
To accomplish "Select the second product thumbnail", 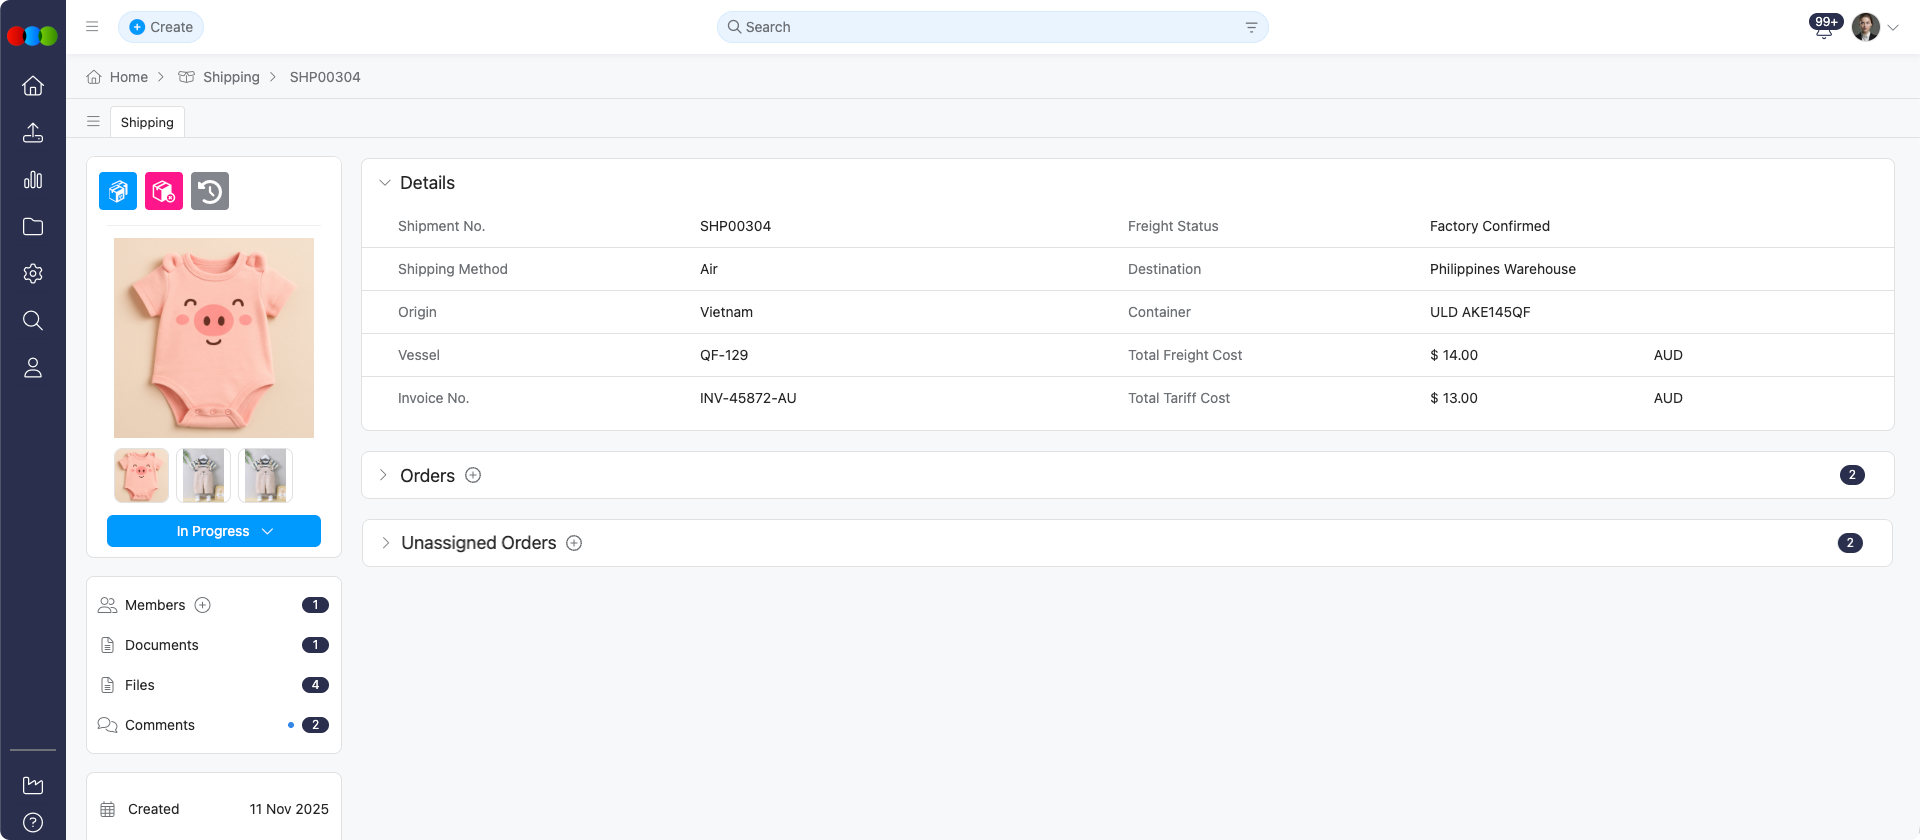I will click(203, 475).
